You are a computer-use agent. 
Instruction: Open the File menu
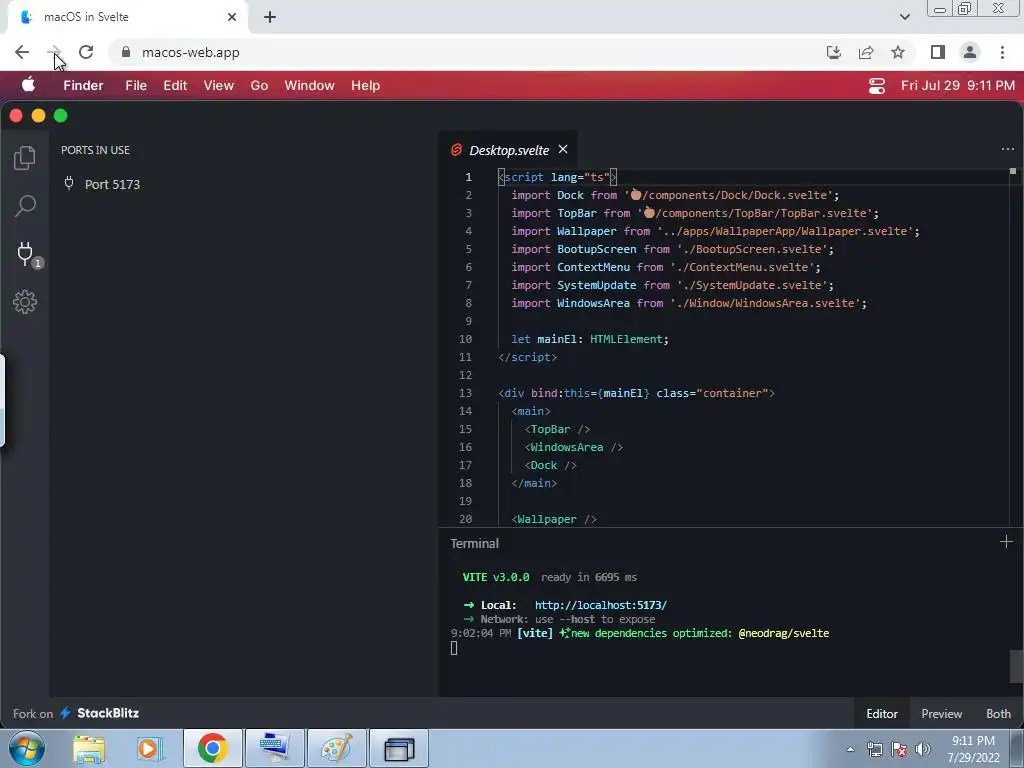click(136, 86)
